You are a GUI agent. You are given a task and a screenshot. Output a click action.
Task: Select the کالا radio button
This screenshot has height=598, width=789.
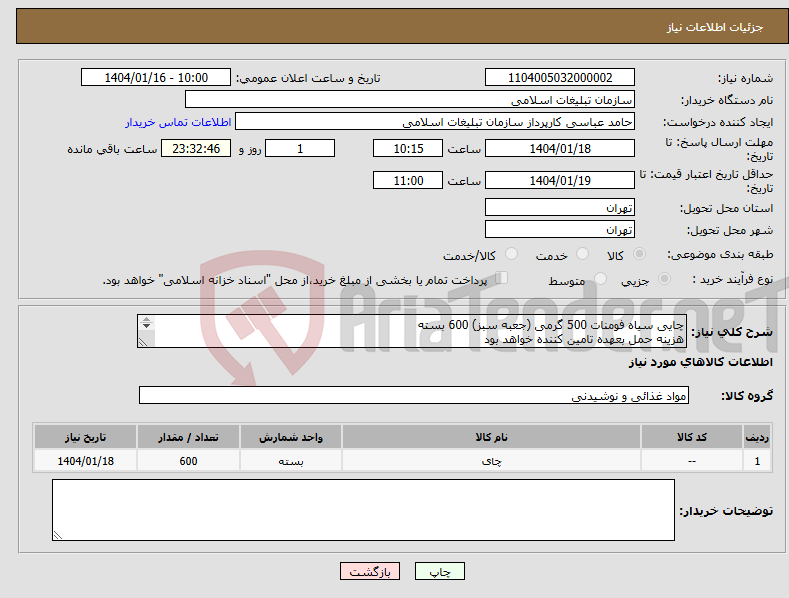pyautogui.click(x=640, y=254)
